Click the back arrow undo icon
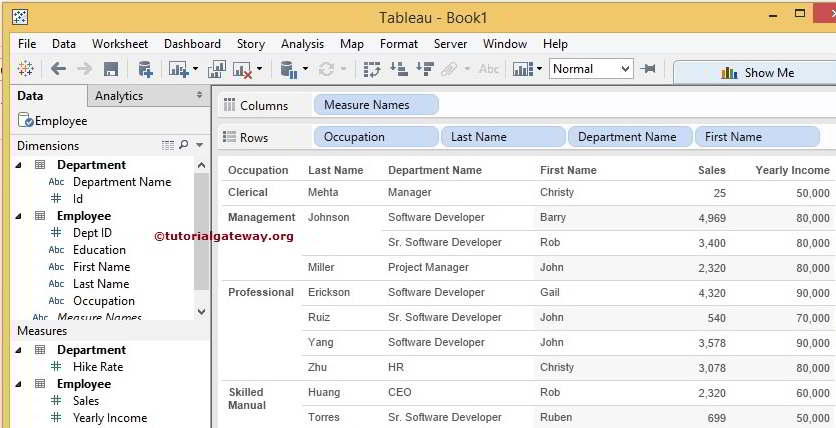This screenshot has height=428, width=836. click(x=58, y=69)
